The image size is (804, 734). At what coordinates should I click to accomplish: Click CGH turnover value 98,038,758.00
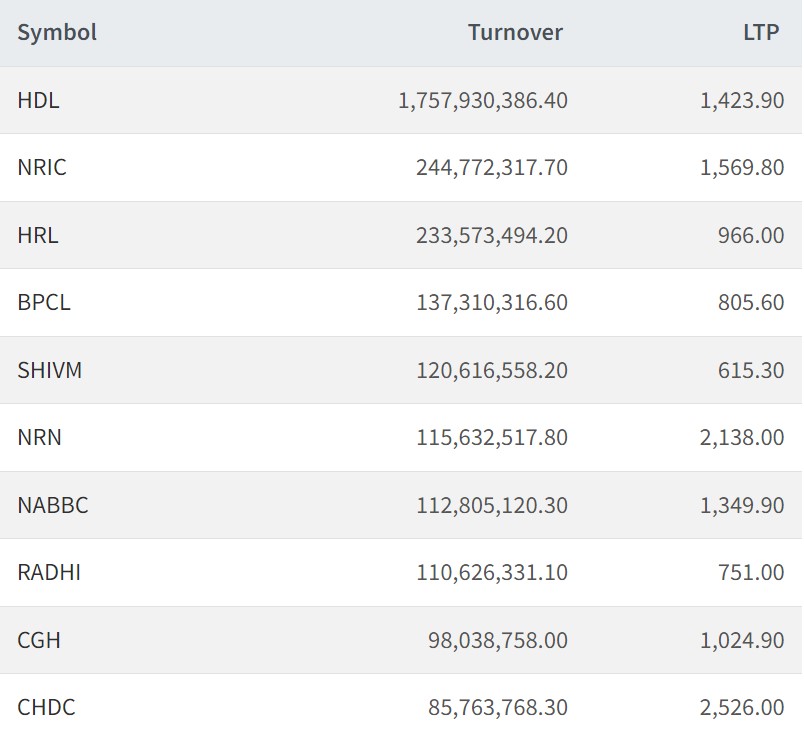pos(497,640)
